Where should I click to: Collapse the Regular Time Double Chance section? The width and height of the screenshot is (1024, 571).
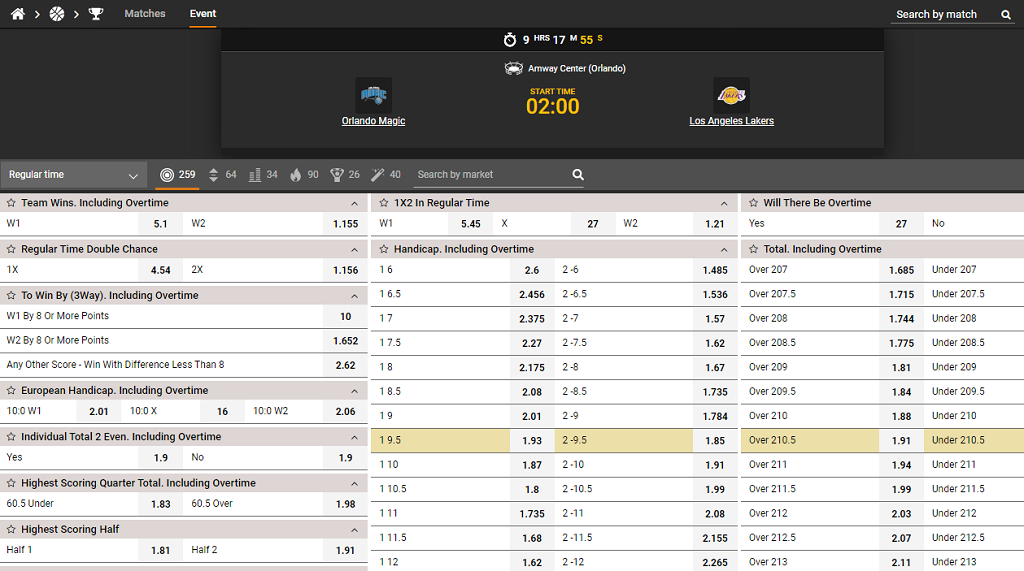355,250
